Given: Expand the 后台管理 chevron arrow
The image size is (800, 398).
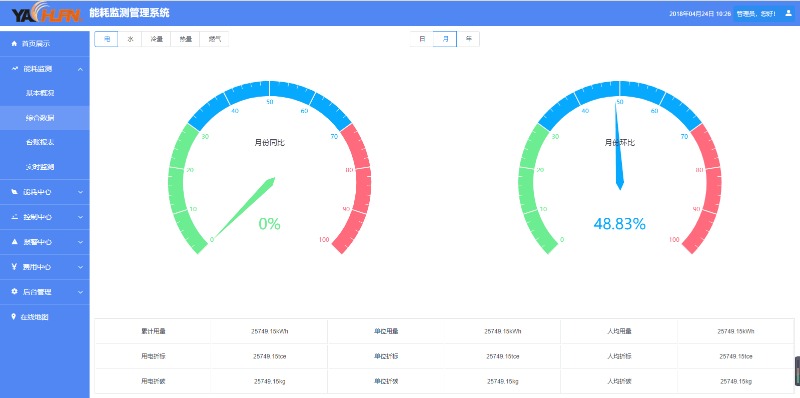Looking at the screenshot, I should click(x=81, y=292).
